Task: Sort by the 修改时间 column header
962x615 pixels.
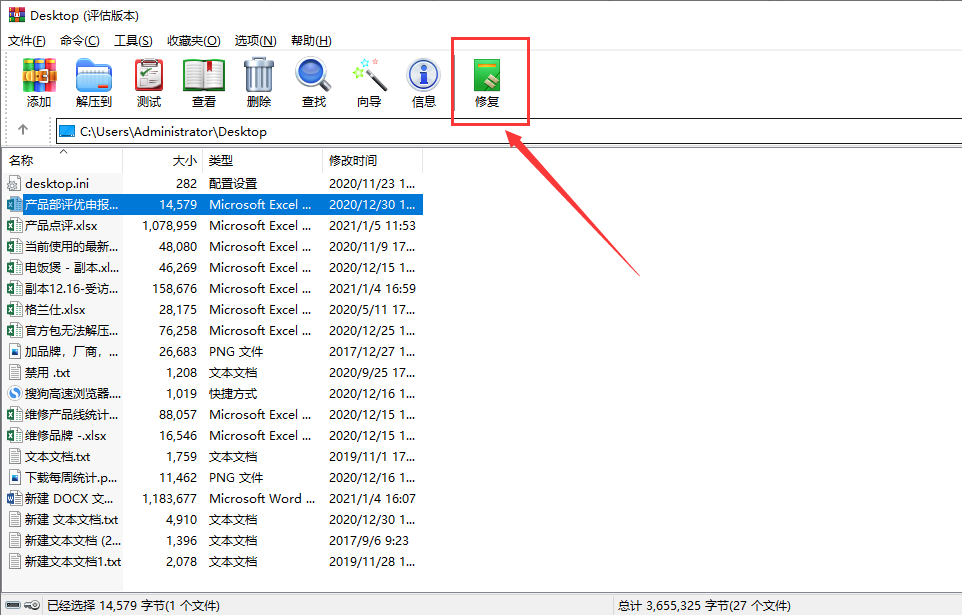Action: pos(372,161)
